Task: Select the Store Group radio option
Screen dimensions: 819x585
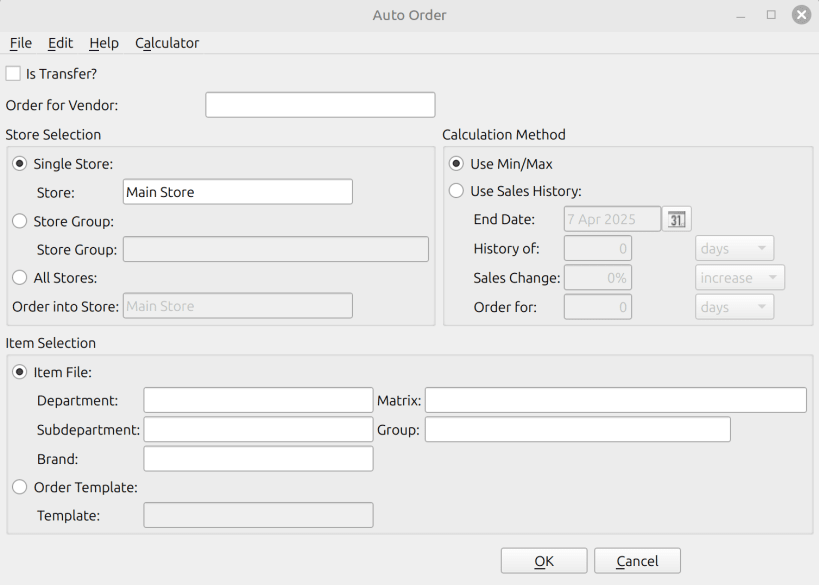Action: pos(19,221)
